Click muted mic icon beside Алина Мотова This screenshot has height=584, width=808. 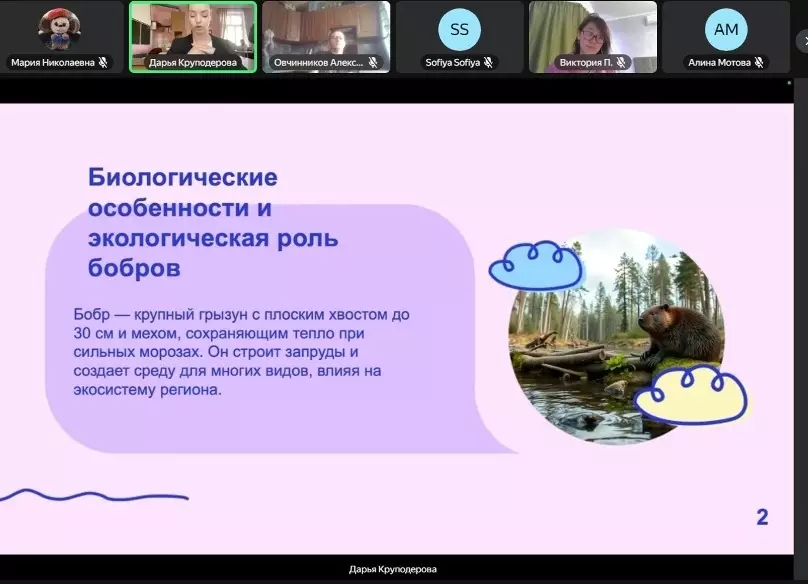(759, 62)
